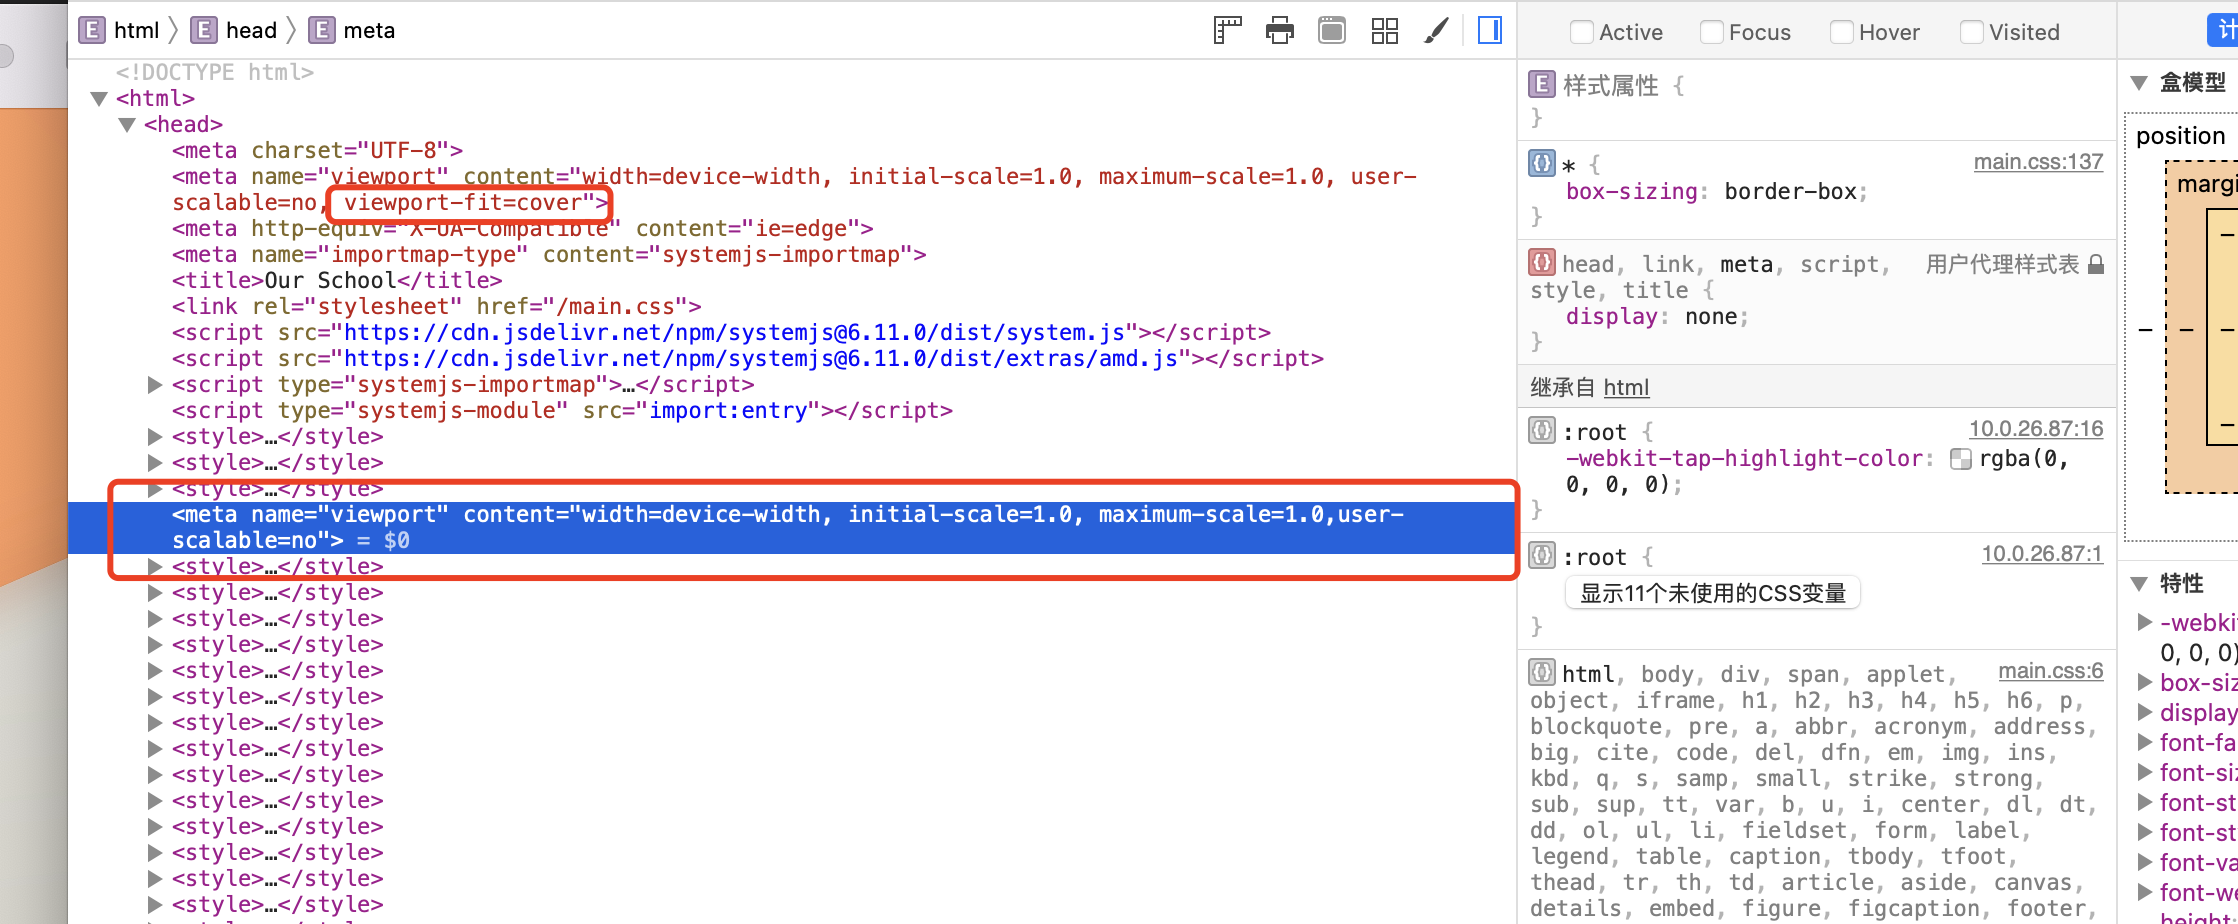The height and width of the screenshot is (924, 2238).
Task: Switch to the blue 计 tab
Action: point(2228,29)
